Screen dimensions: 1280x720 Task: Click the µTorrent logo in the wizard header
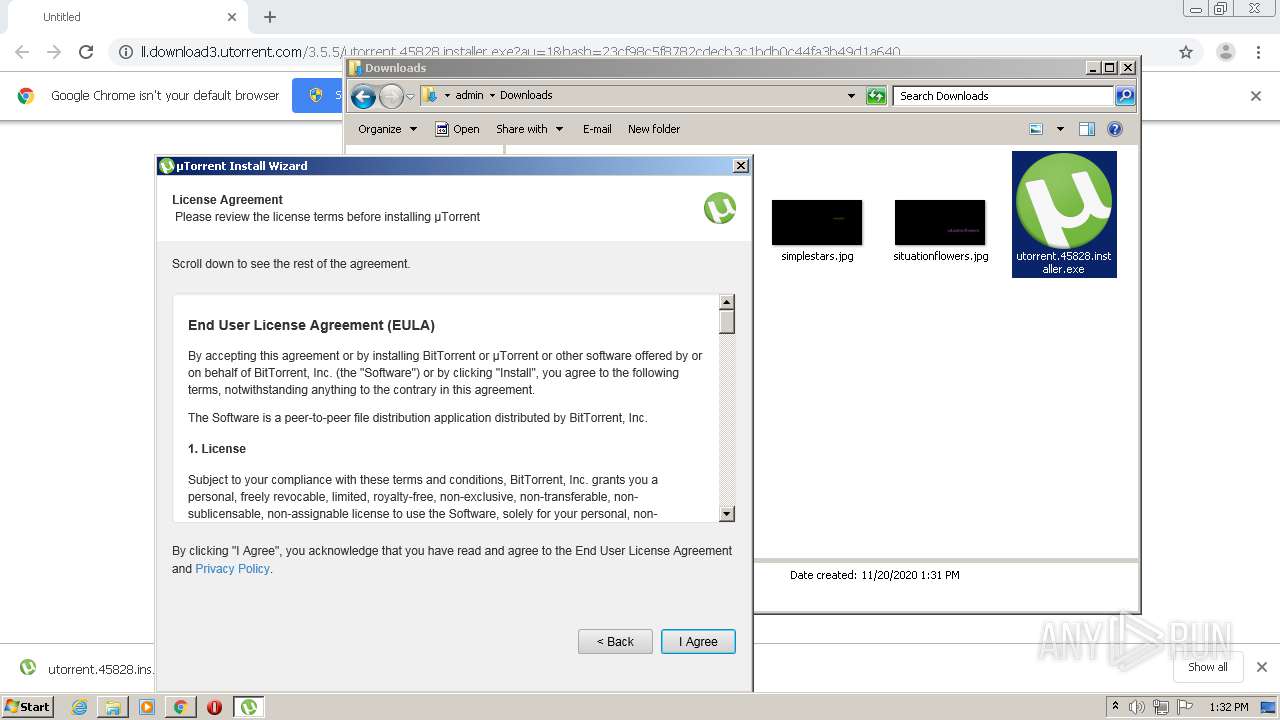[x=719, y=208]
